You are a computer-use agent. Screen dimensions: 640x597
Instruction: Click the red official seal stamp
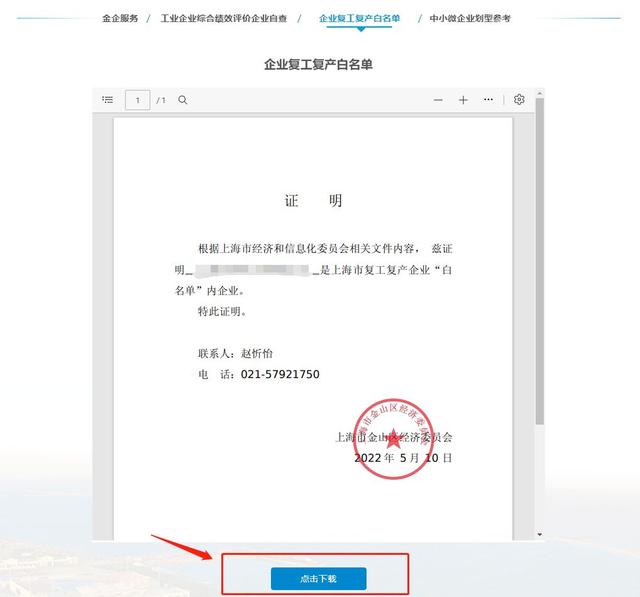point(393,439)
